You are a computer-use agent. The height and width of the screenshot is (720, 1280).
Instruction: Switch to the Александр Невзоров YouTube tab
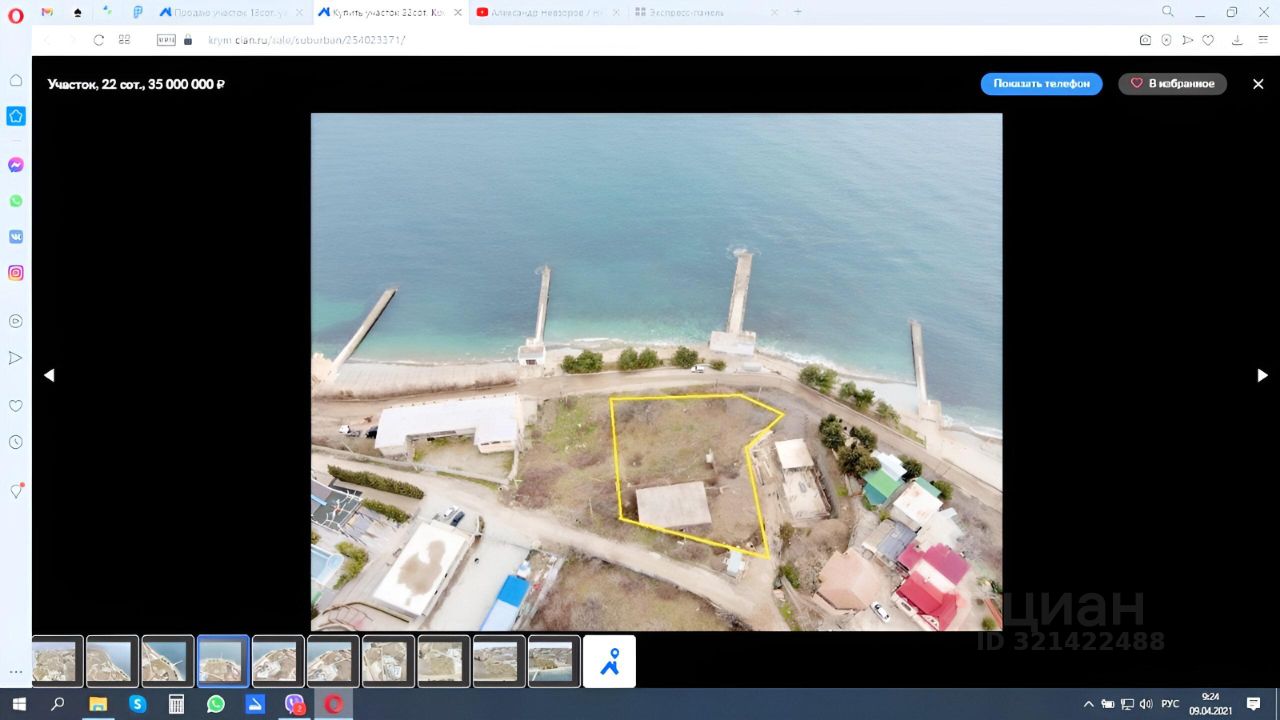click(545, 12)
